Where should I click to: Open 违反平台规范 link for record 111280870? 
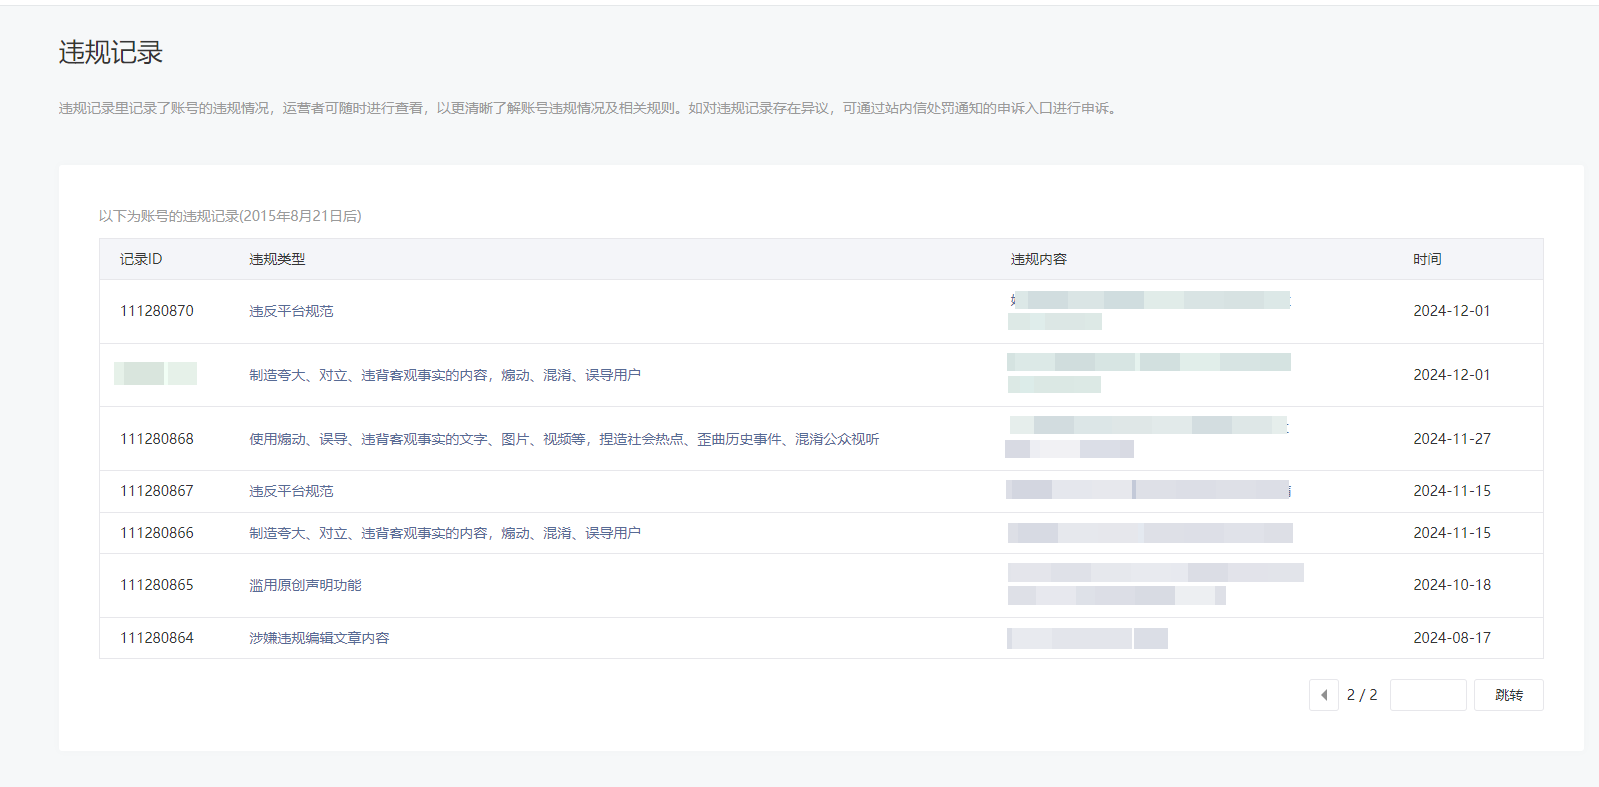tap(291, 311)
